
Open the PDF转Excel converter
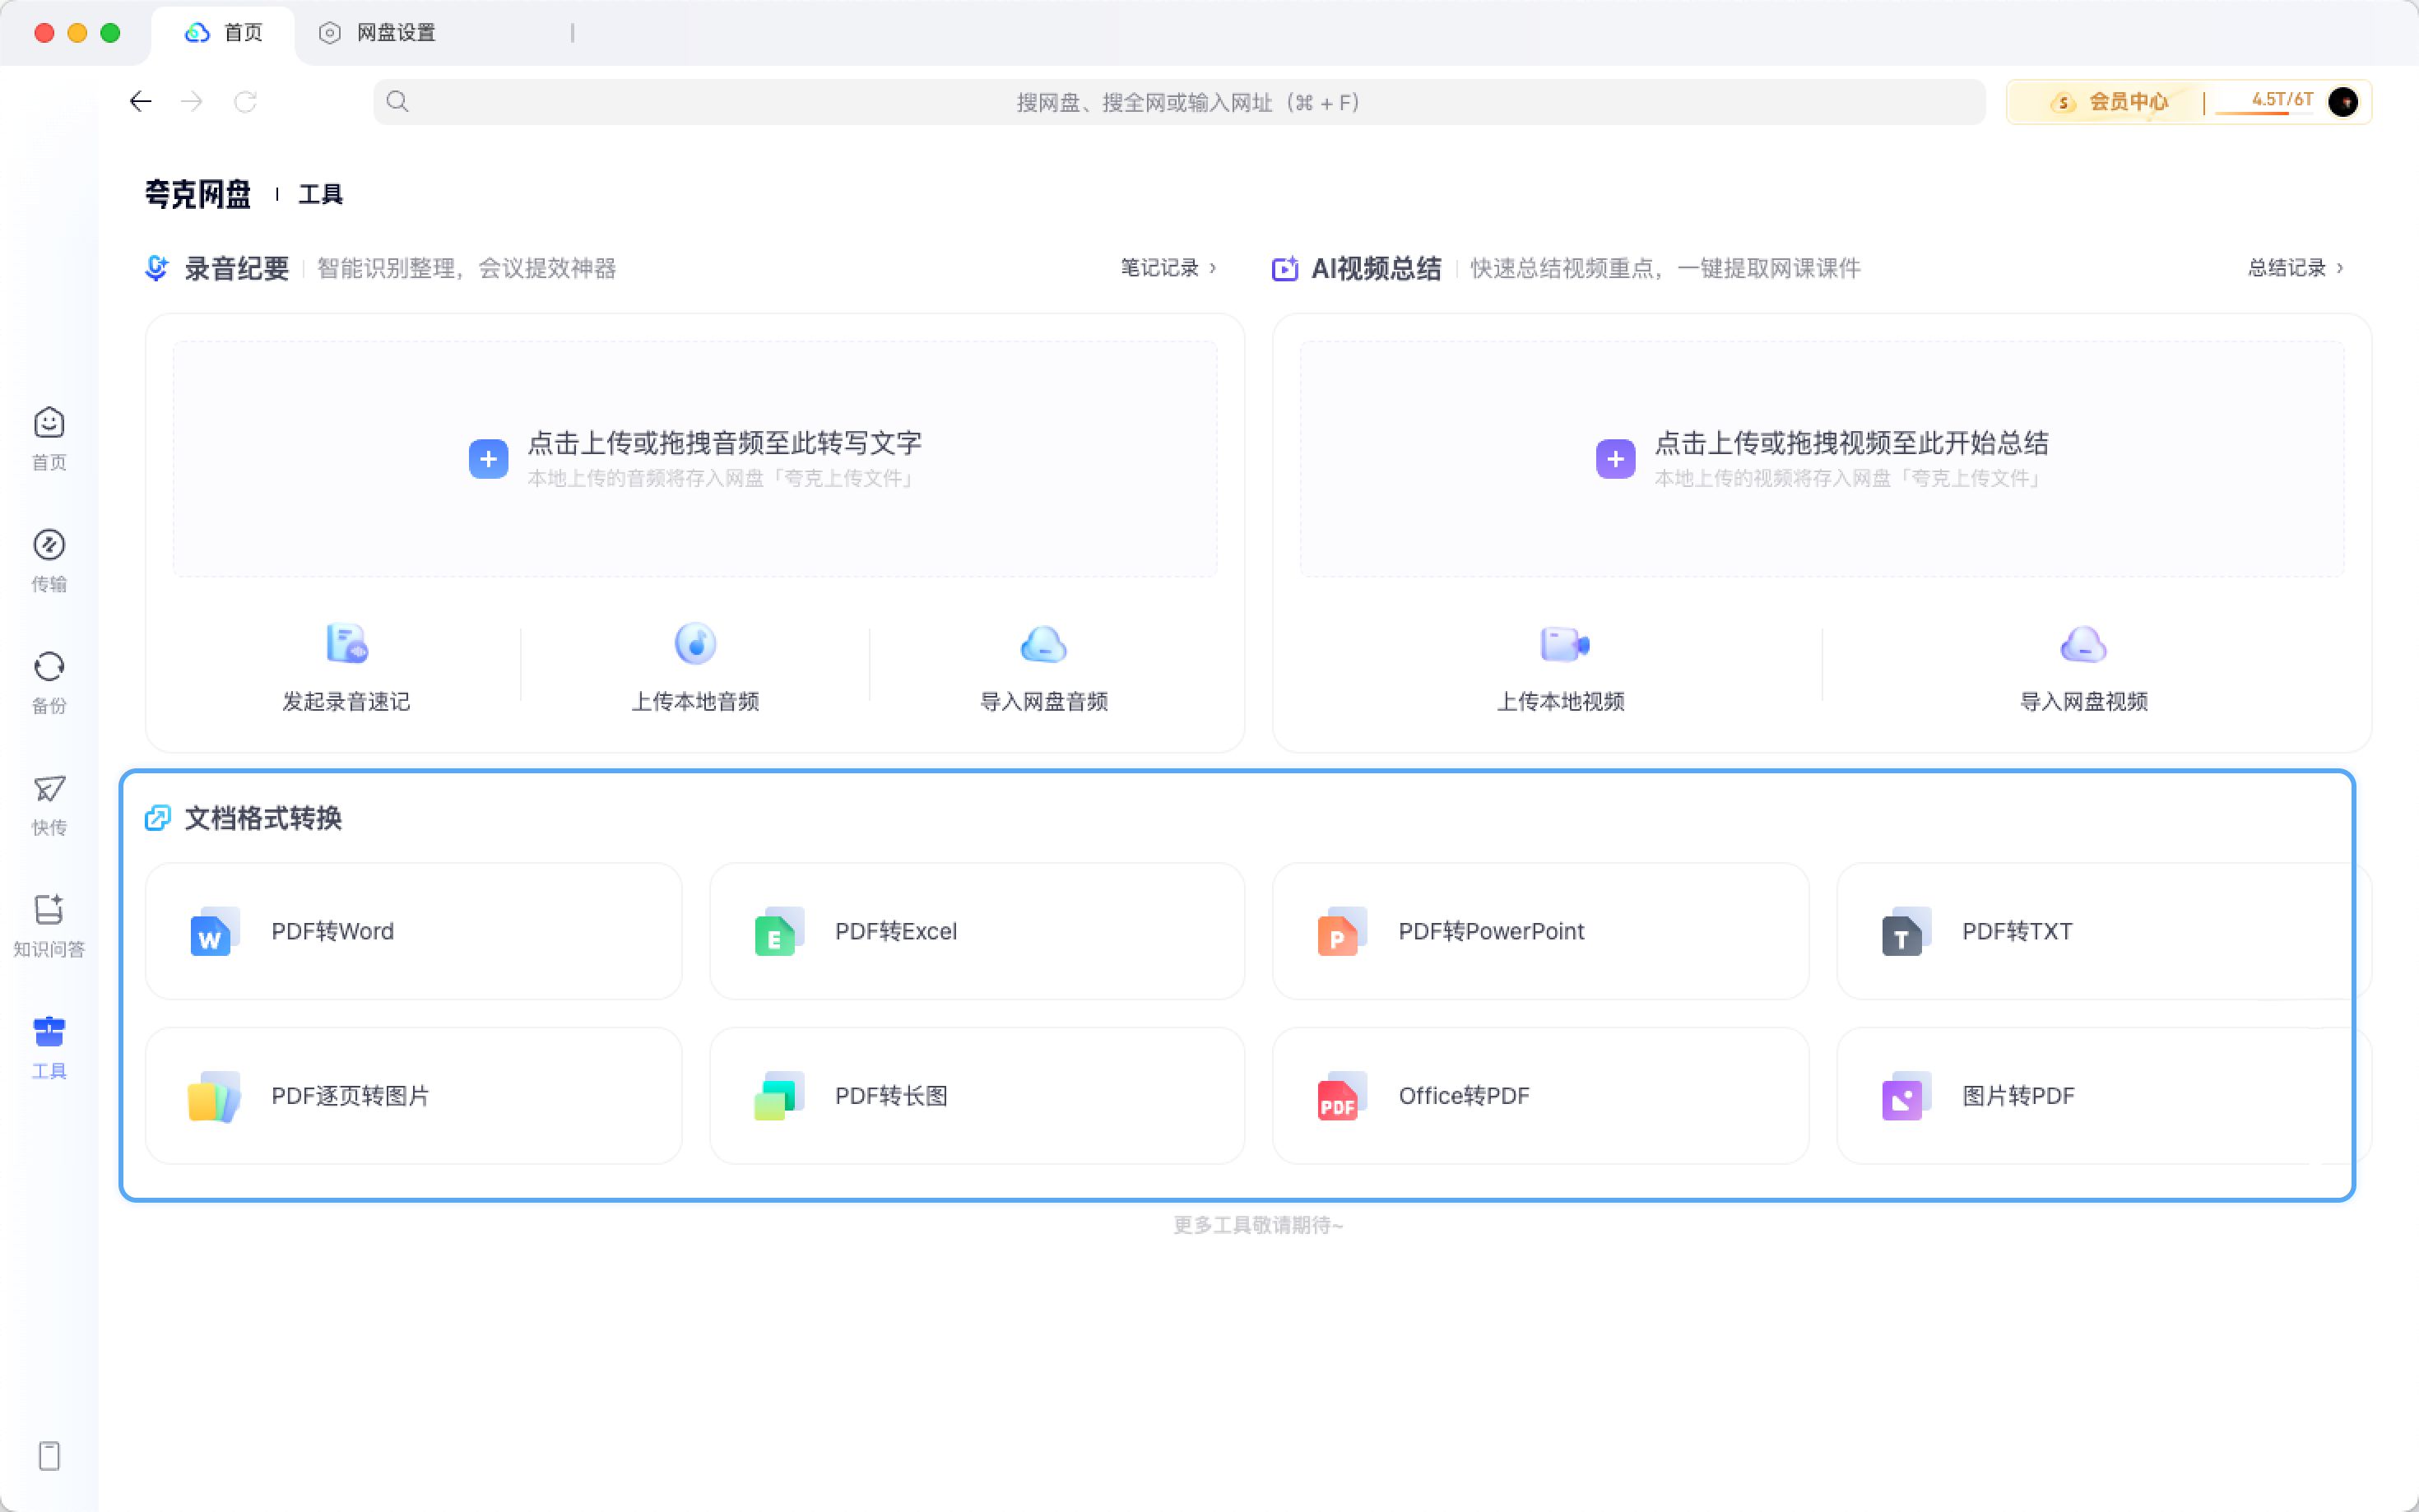pyautogui.click(x=977, y=931)
